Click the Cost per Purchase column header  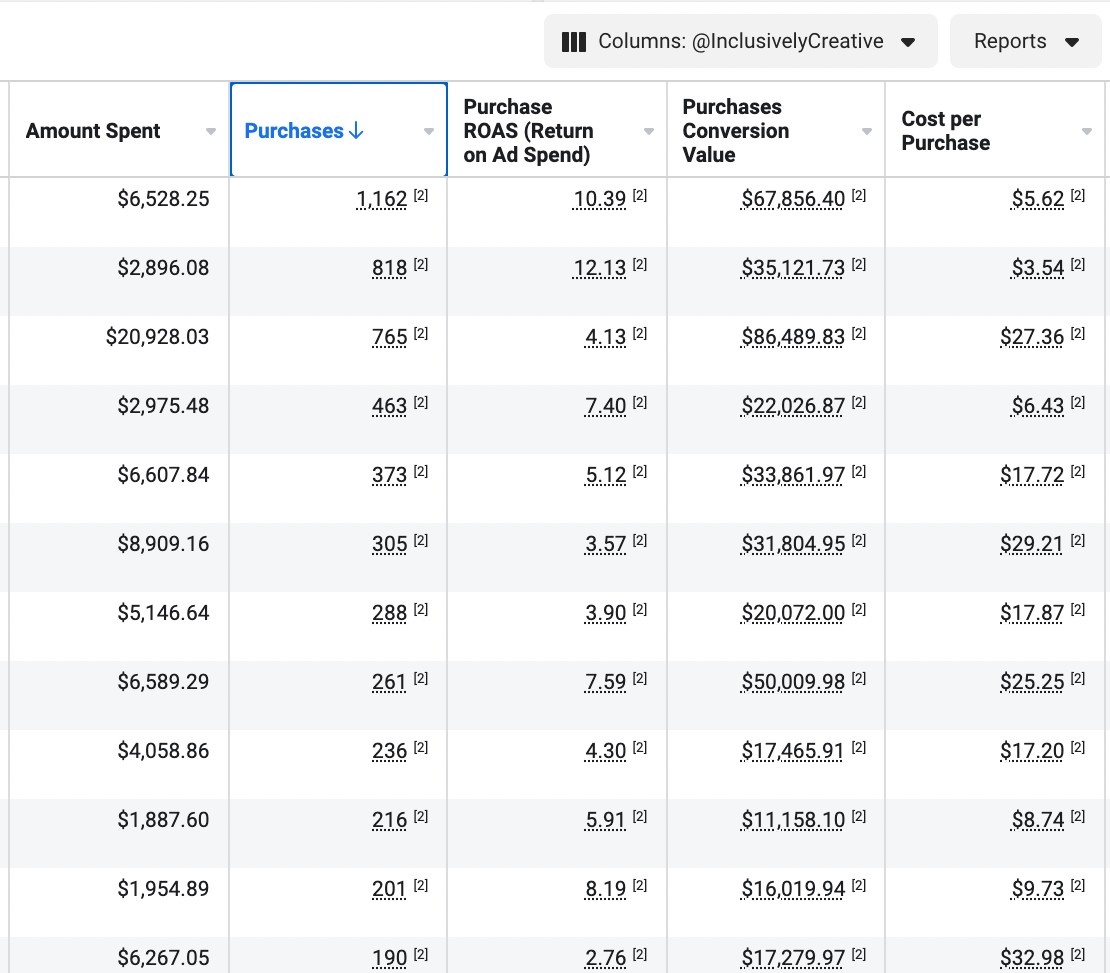click(946, 131)
